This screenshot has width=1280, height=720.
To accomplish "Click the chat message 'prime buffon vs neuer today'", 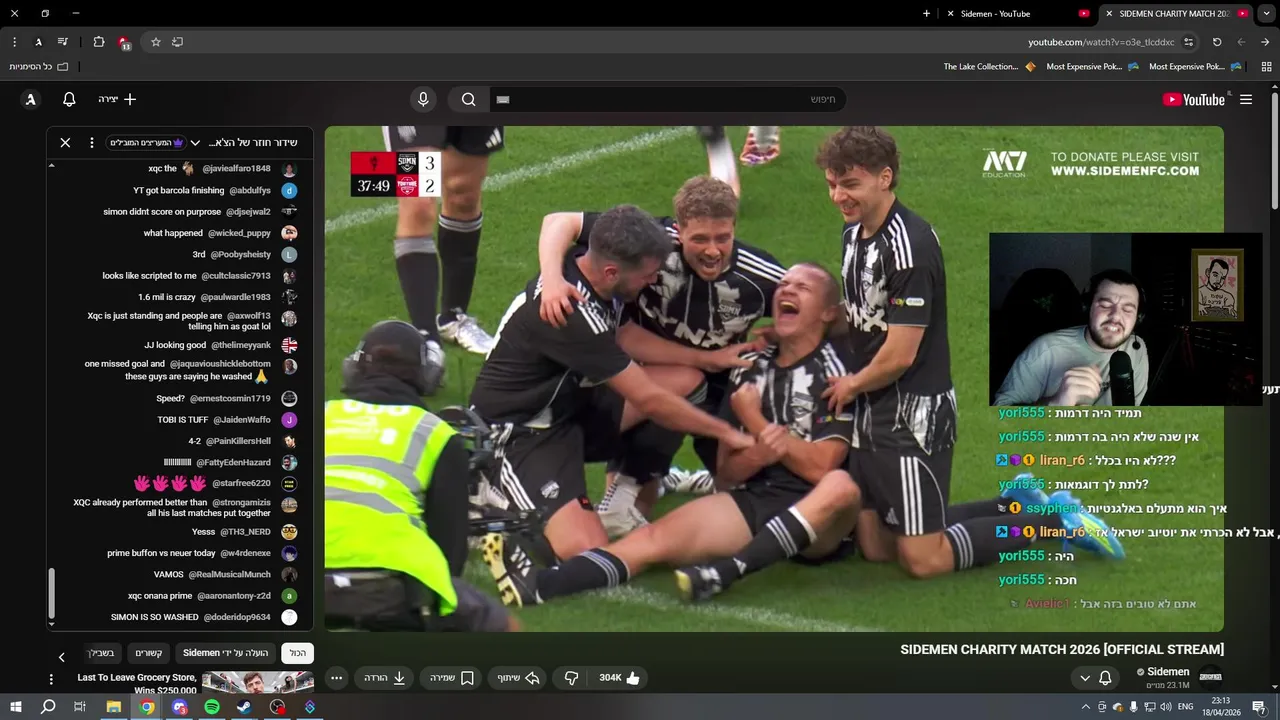I will [x=161, y=553].
